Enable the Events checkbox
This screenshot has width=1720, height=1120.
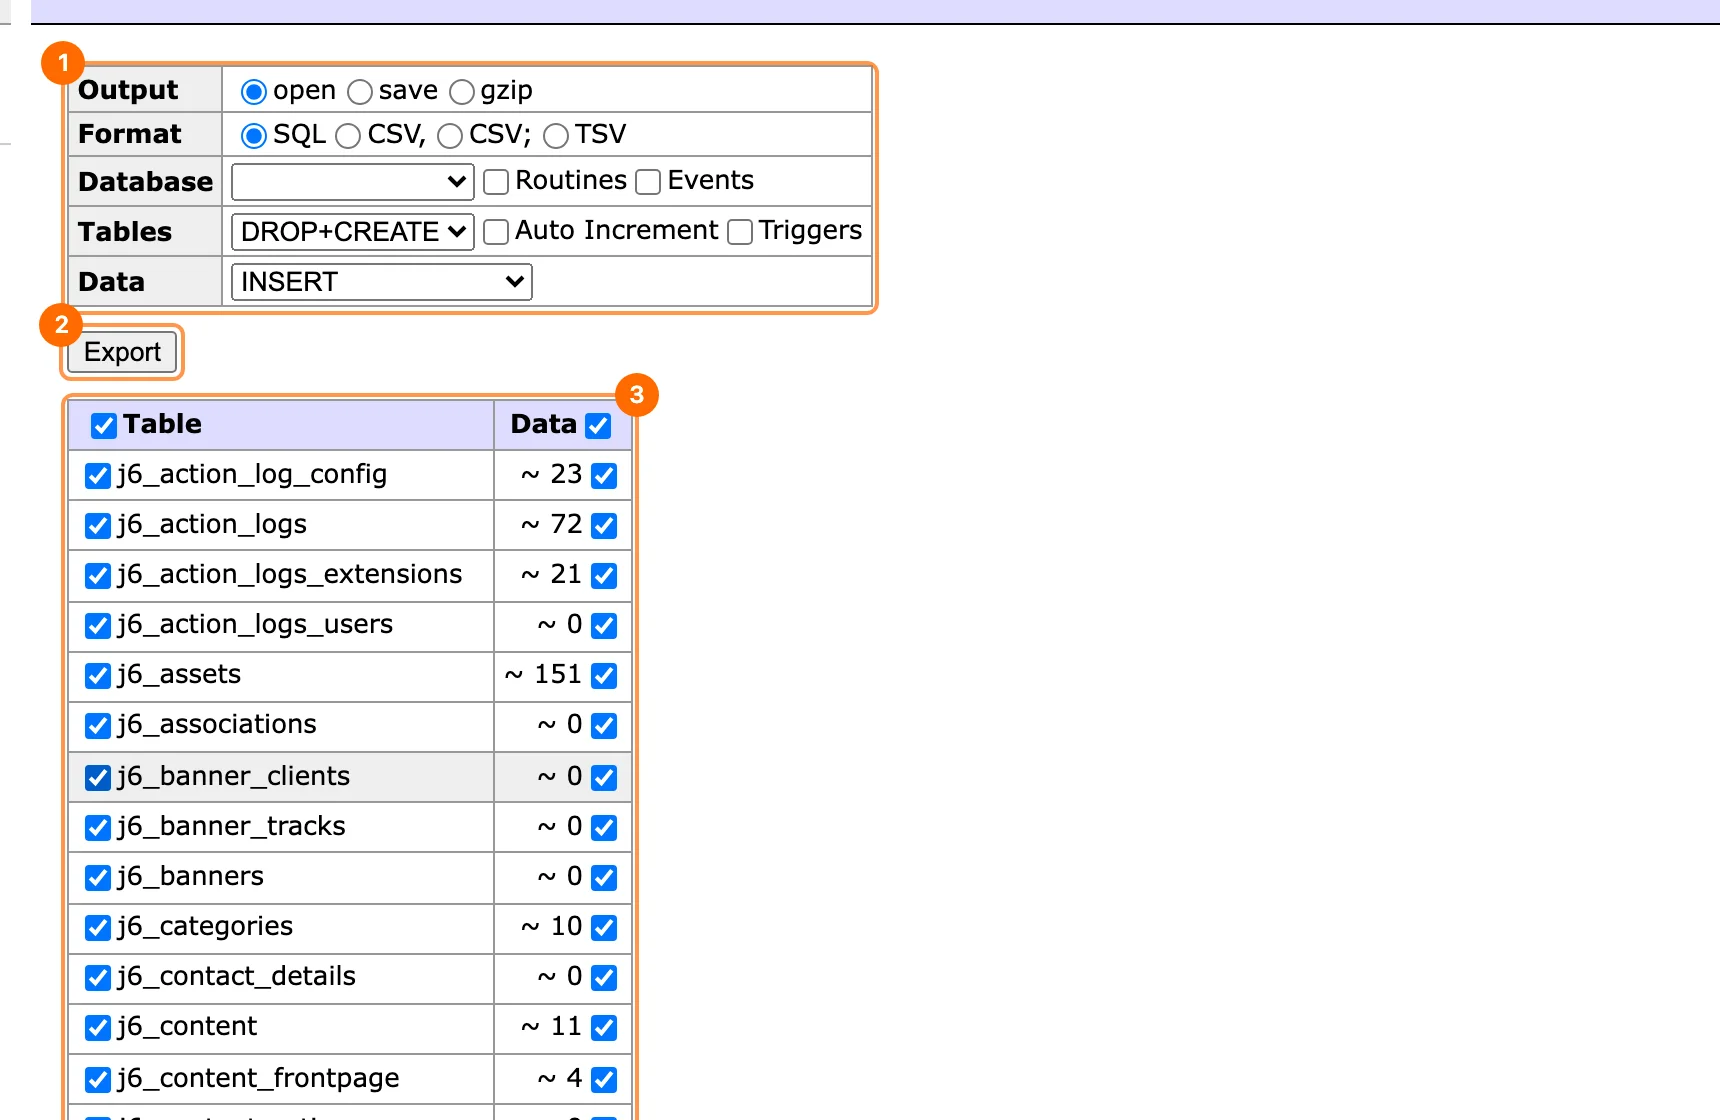[x=648, y=182]
